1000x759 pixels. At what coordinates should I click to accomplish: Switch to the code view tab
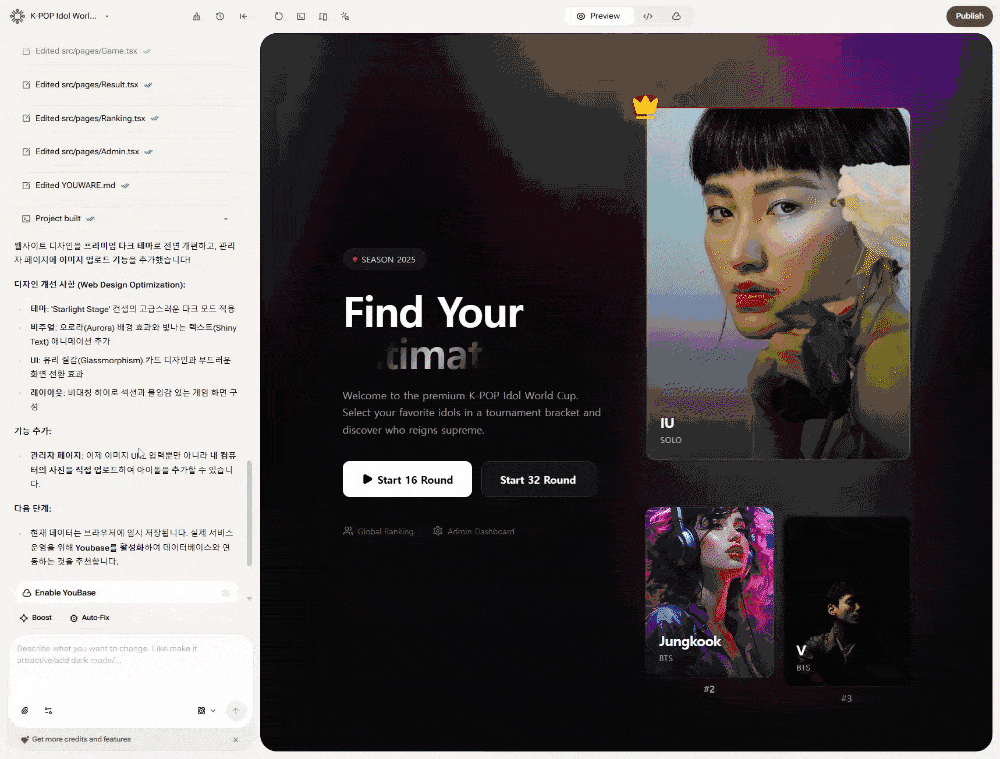point(648,16)
